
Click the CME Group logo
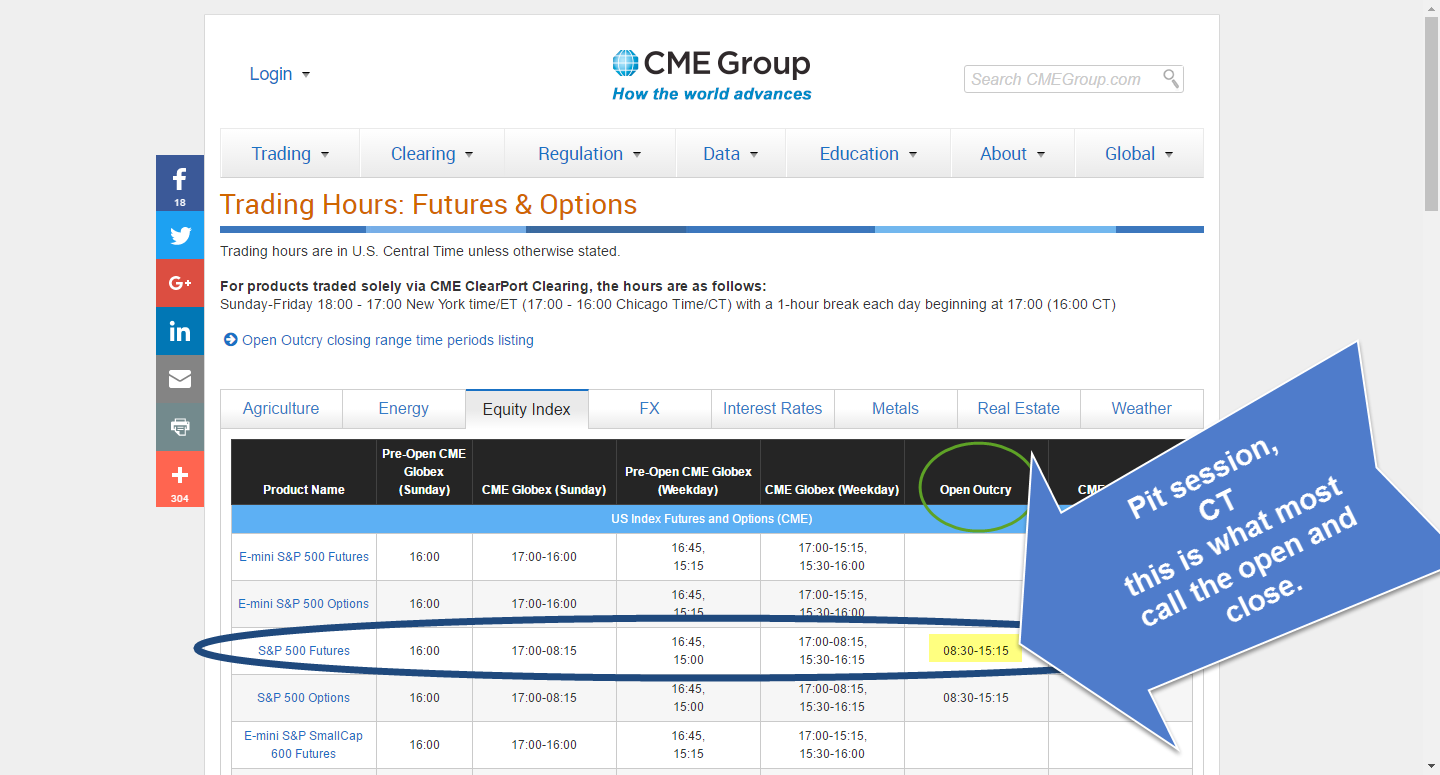click(x=711, y=76)
